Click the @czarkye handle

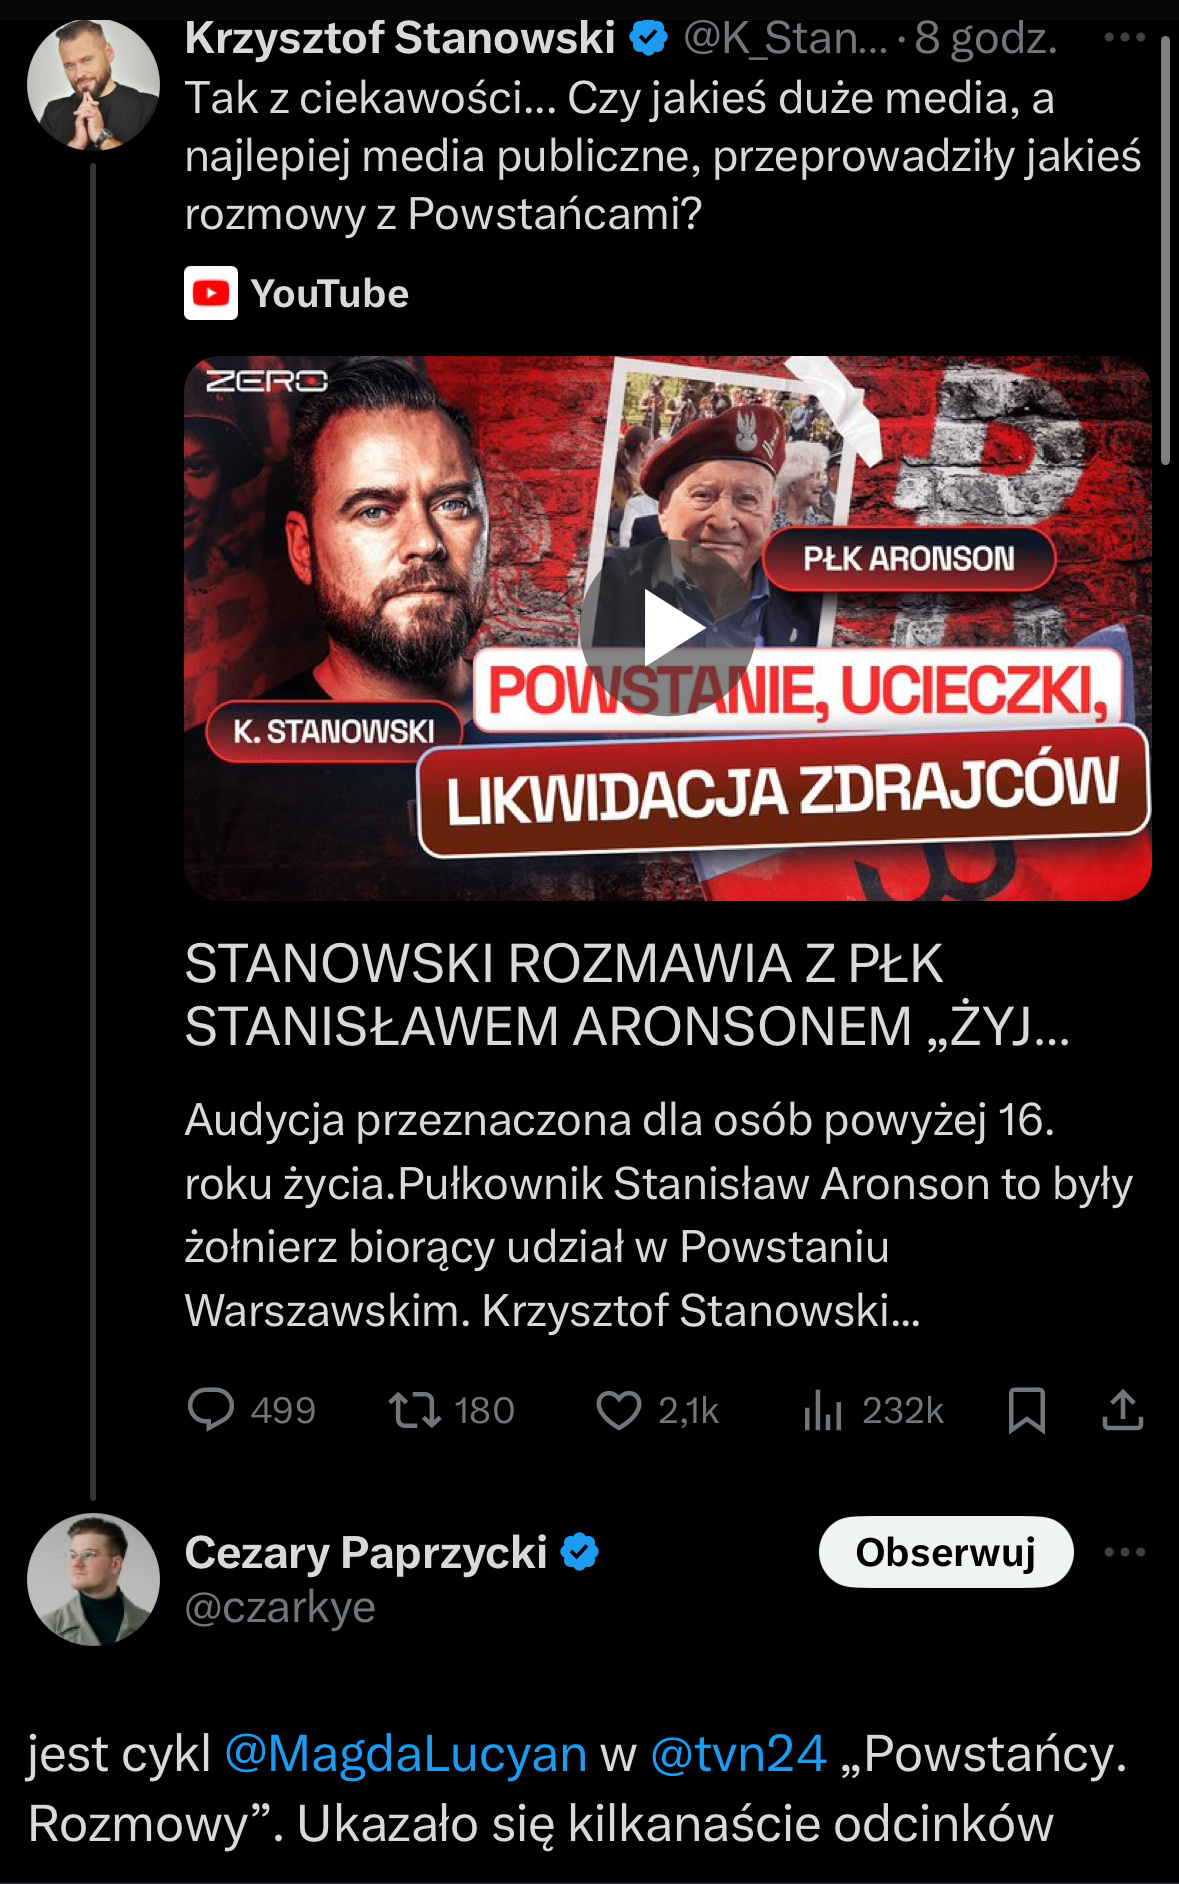pyautogui.click(x=281, y=1607)
